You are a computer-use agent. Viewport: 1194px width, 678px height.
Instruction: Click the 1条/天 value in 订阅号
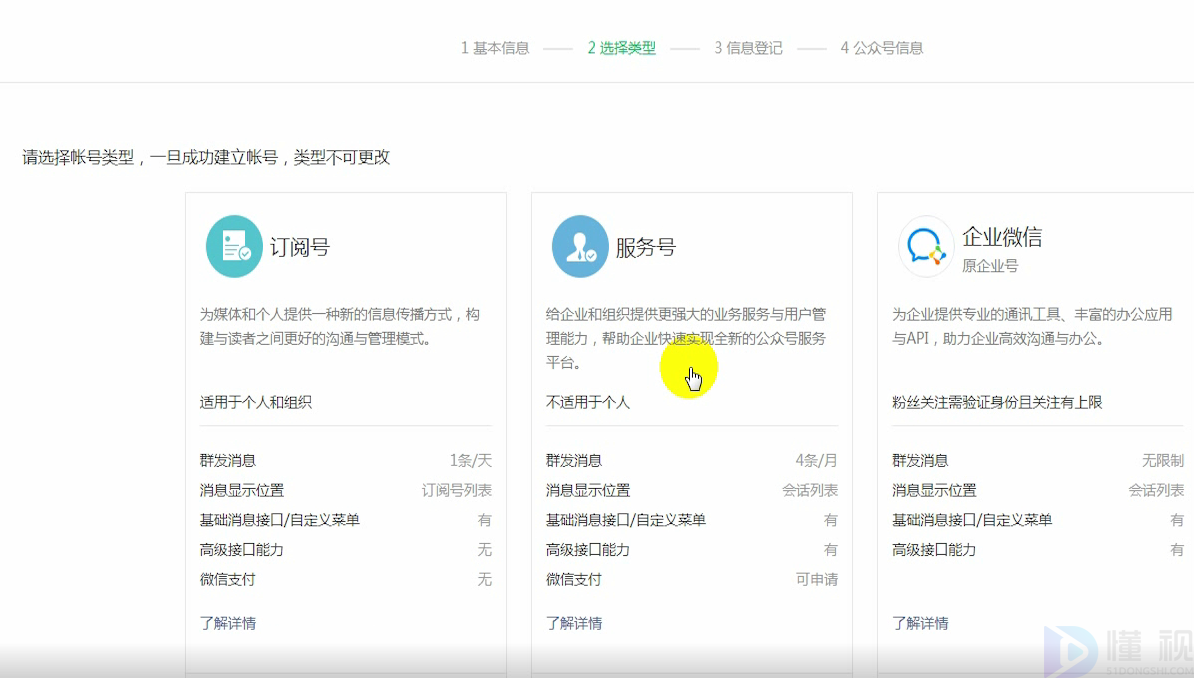(471, 460)
